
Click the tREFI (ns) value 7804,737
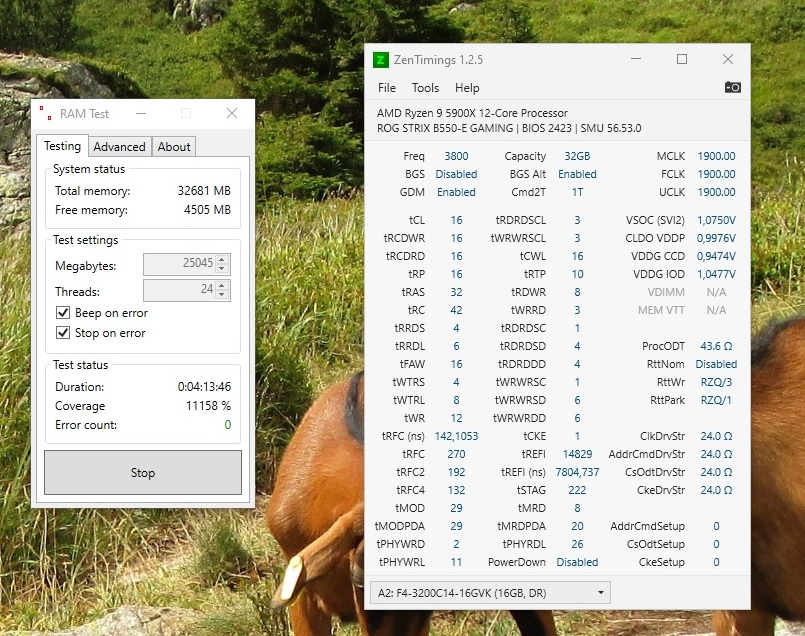577,472
